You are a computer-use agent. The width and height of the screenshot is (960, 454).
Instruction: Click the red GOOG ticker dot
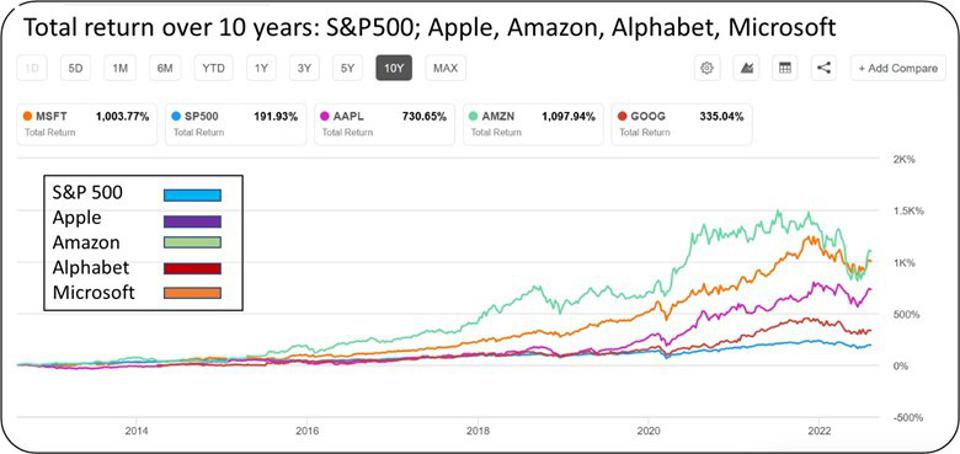coord(625,116)
